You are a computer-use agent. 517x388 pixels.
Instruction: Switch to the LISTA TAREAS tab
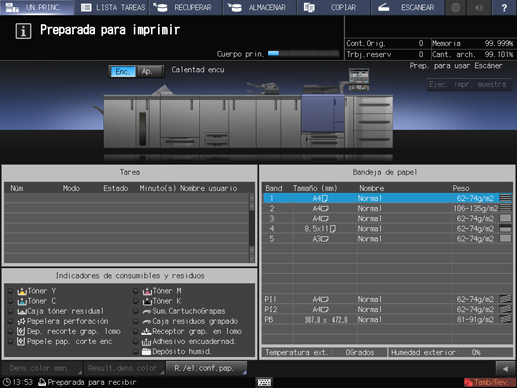(113, 7)
